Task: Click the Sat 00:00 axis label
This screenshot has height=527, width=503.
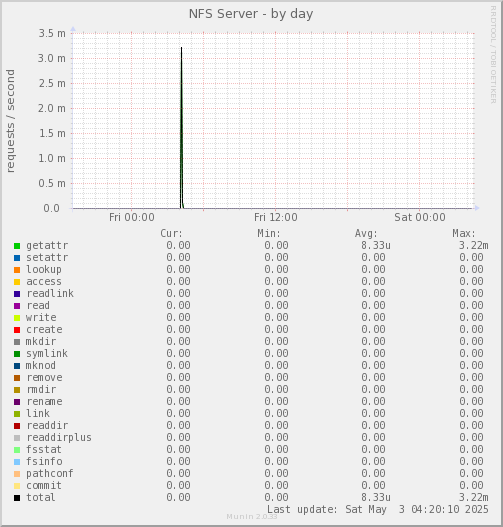Action: tap(420, 217)
